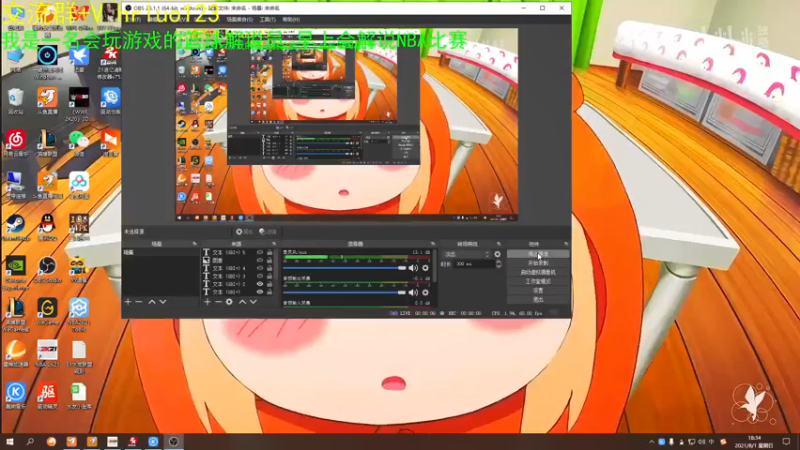Toggle lock on 文本 (GDI+) 4 source
The height and width of the screenshot is (450, 800).
pyautogui.click(x=269, y=268)
